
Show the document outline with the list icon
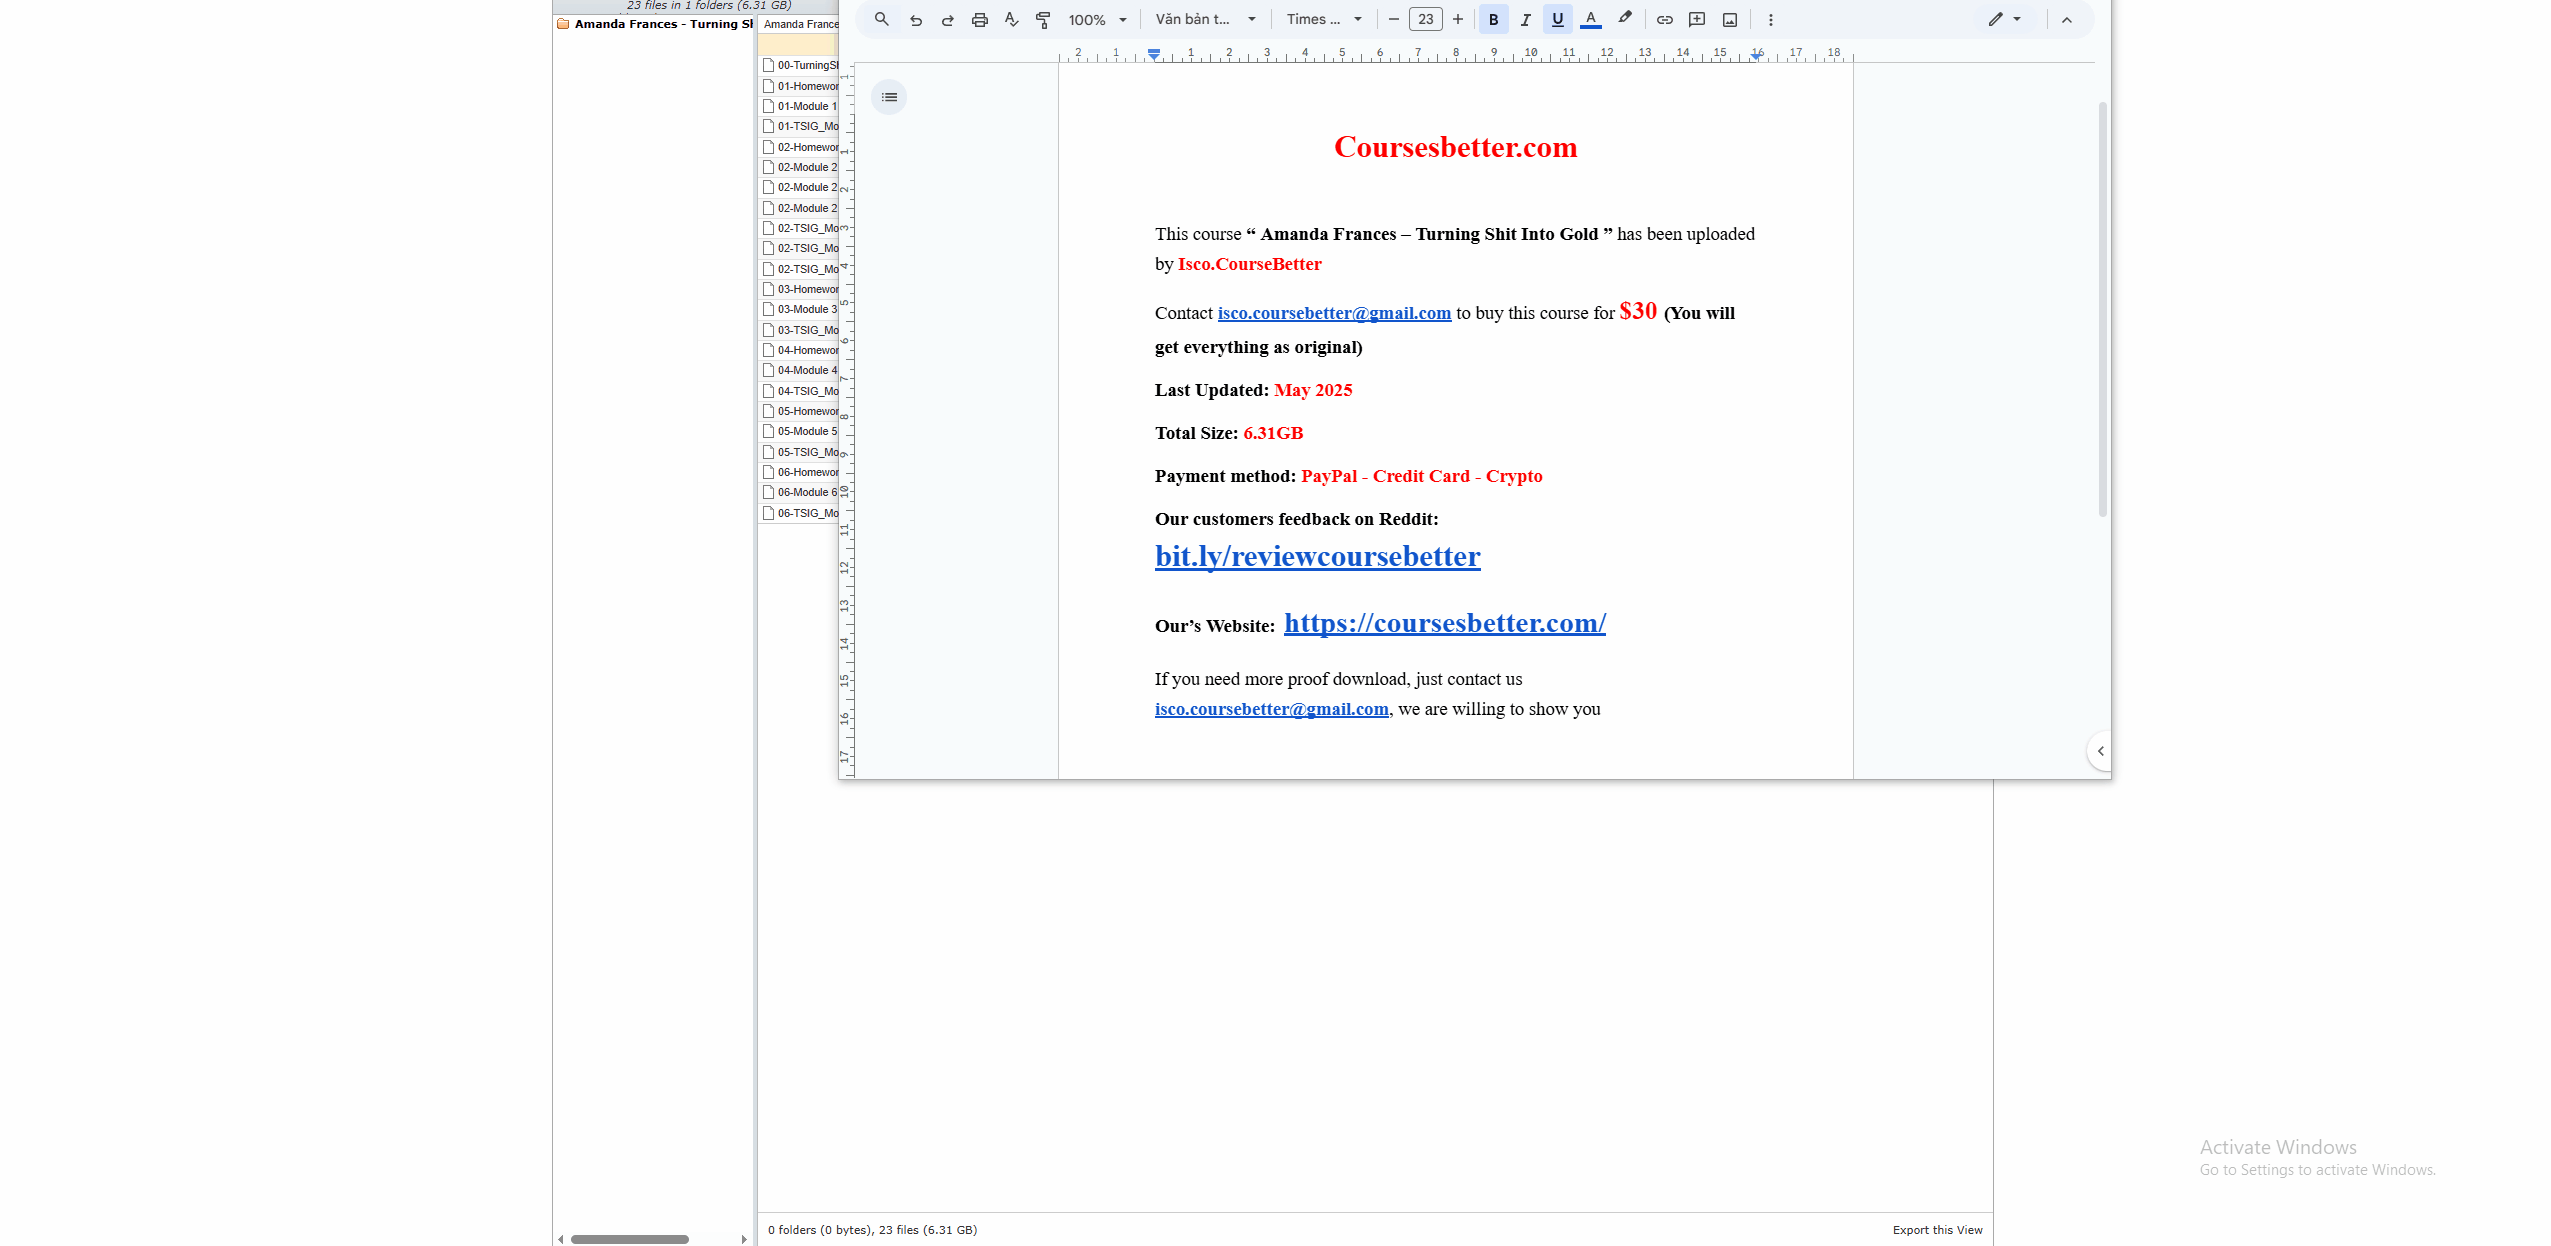889,97
